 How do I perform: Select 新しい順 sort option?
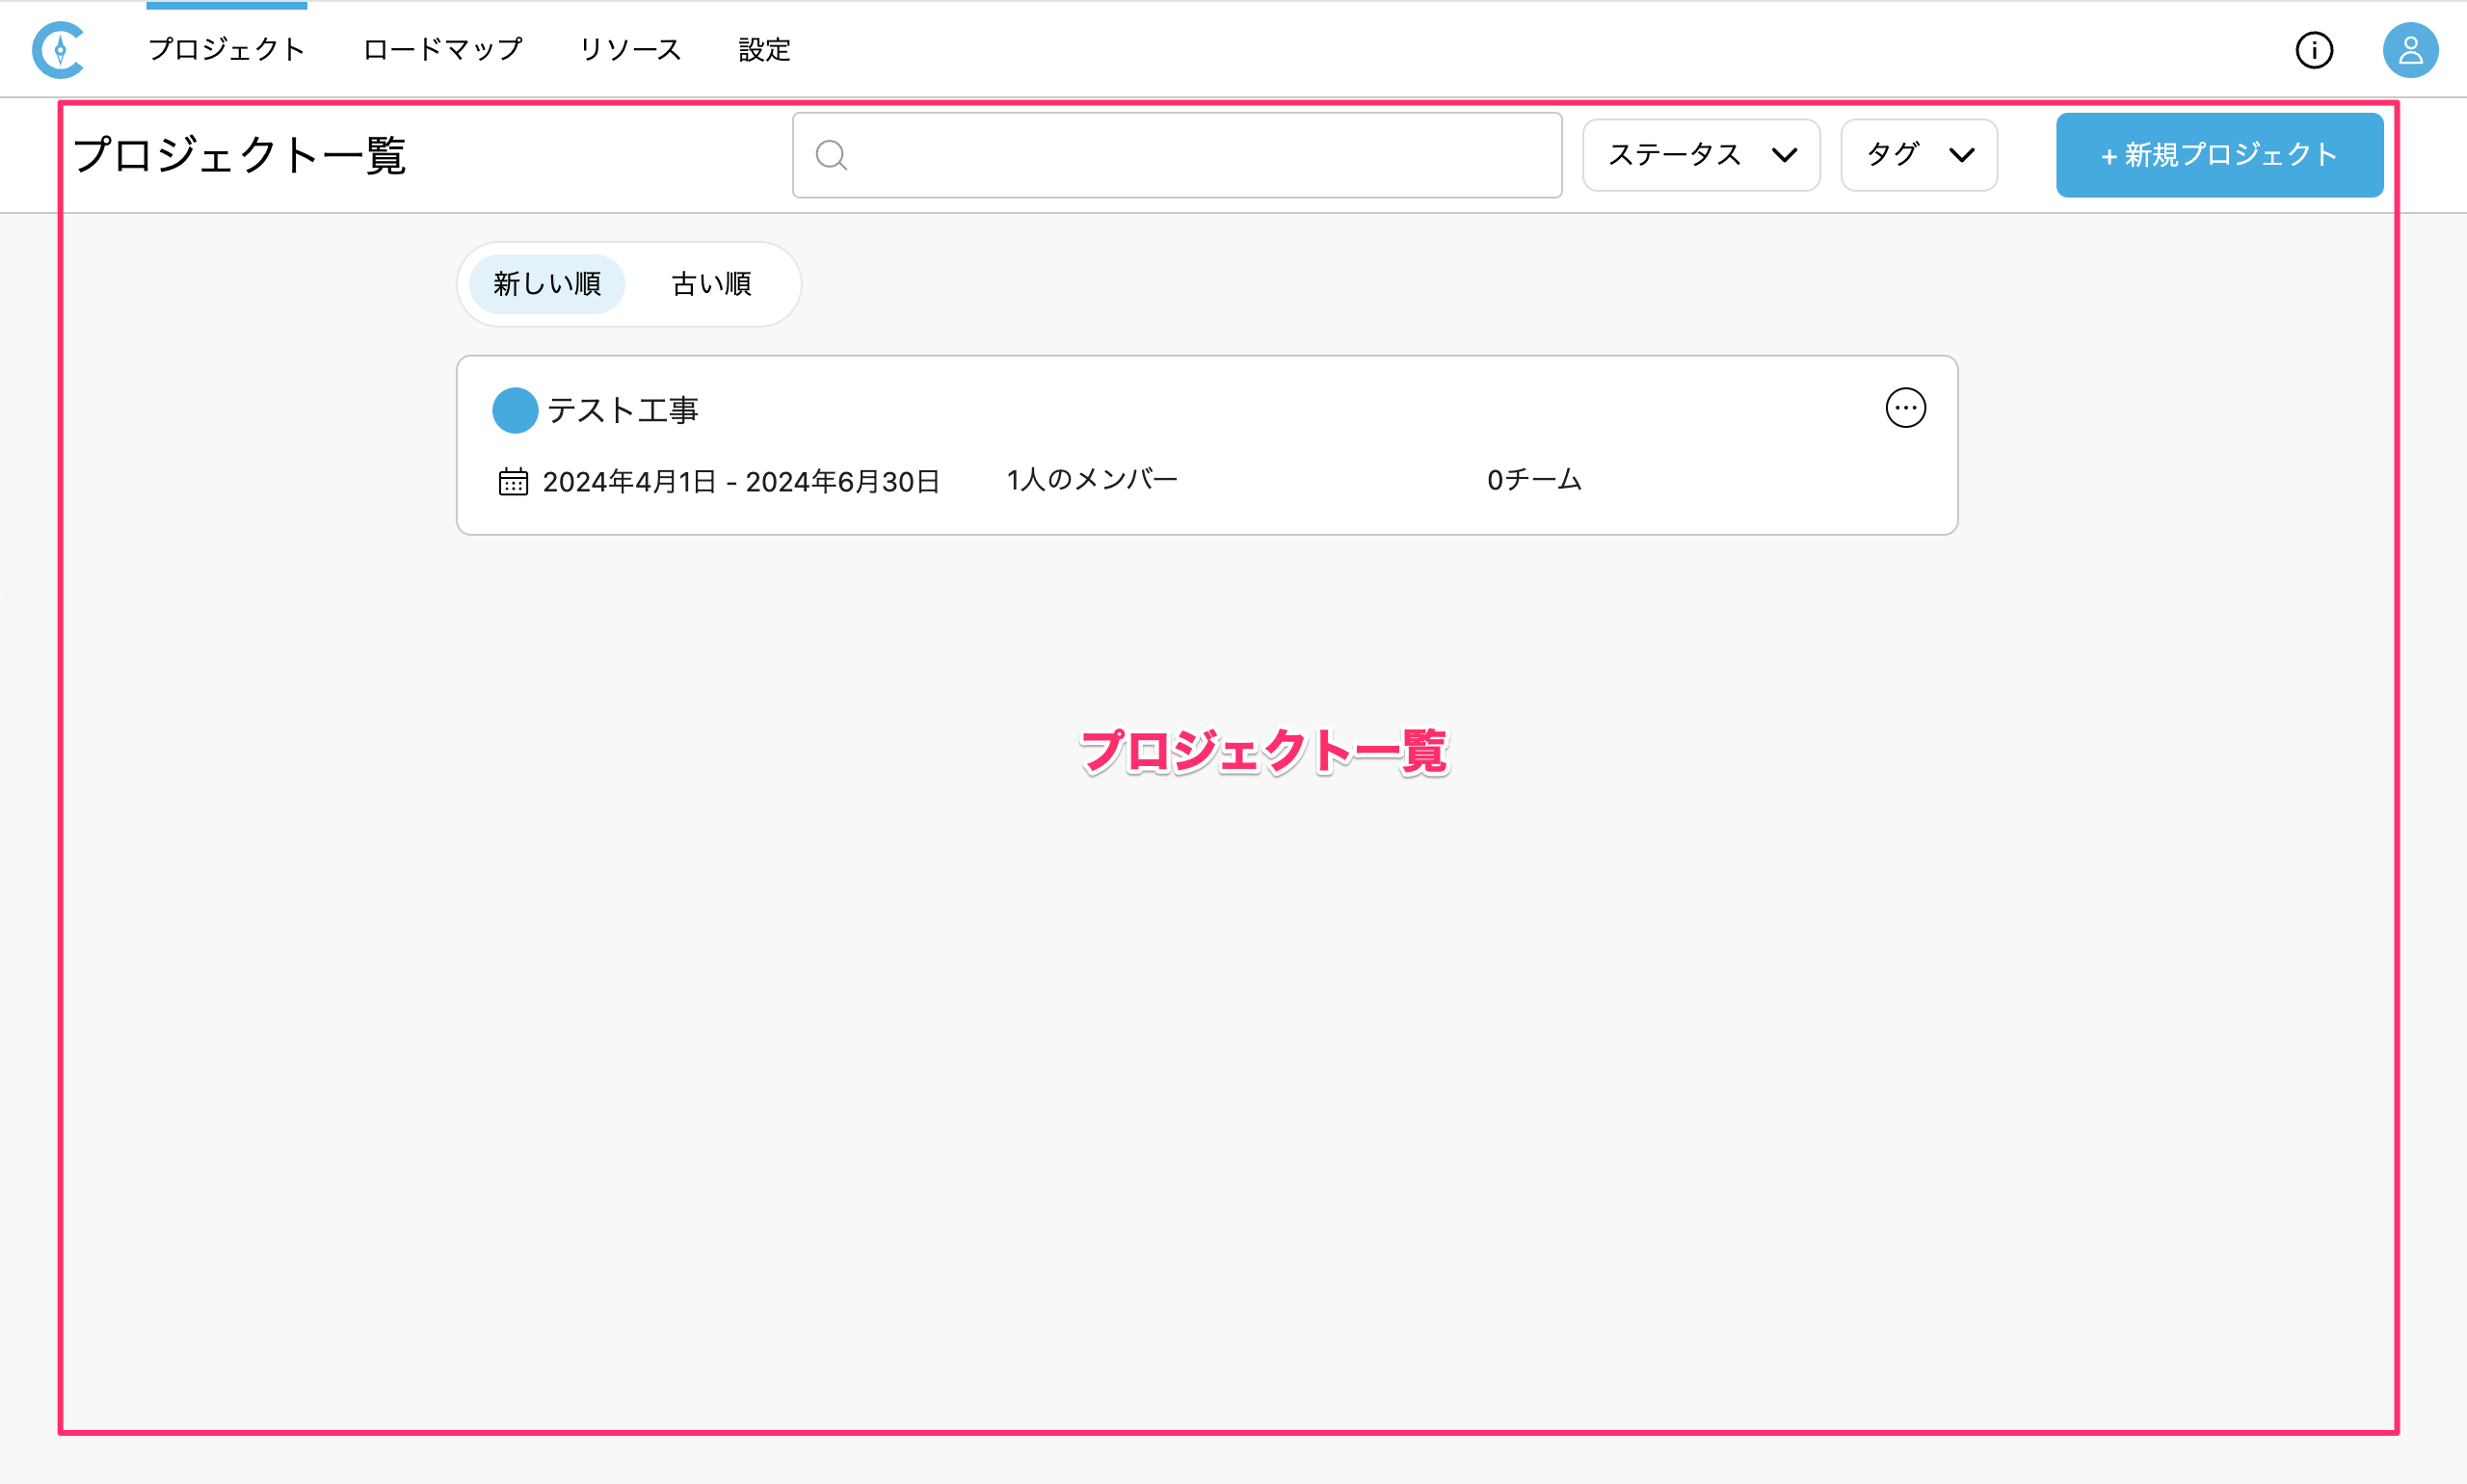[547, 284]
